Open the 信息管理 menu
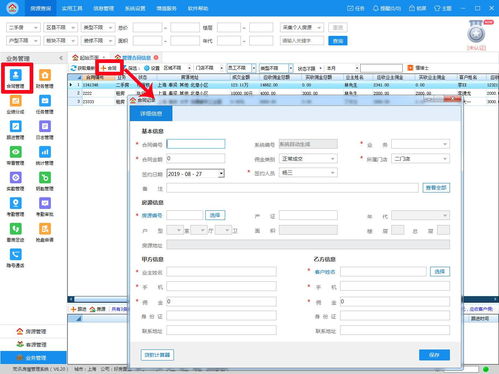Screen dimensions: 499x374 coord(104,8)
